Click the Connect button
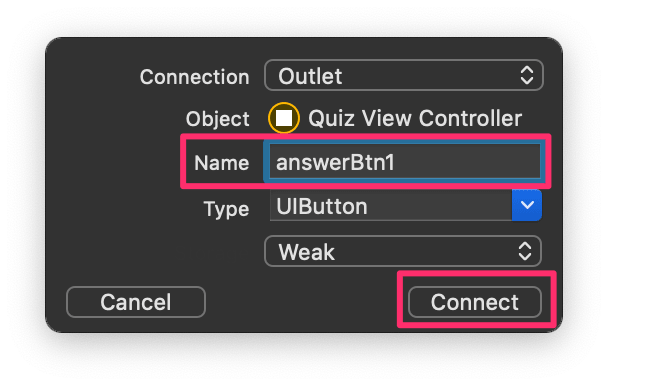Viewport: 648px width, 386px height. [474, 302]
